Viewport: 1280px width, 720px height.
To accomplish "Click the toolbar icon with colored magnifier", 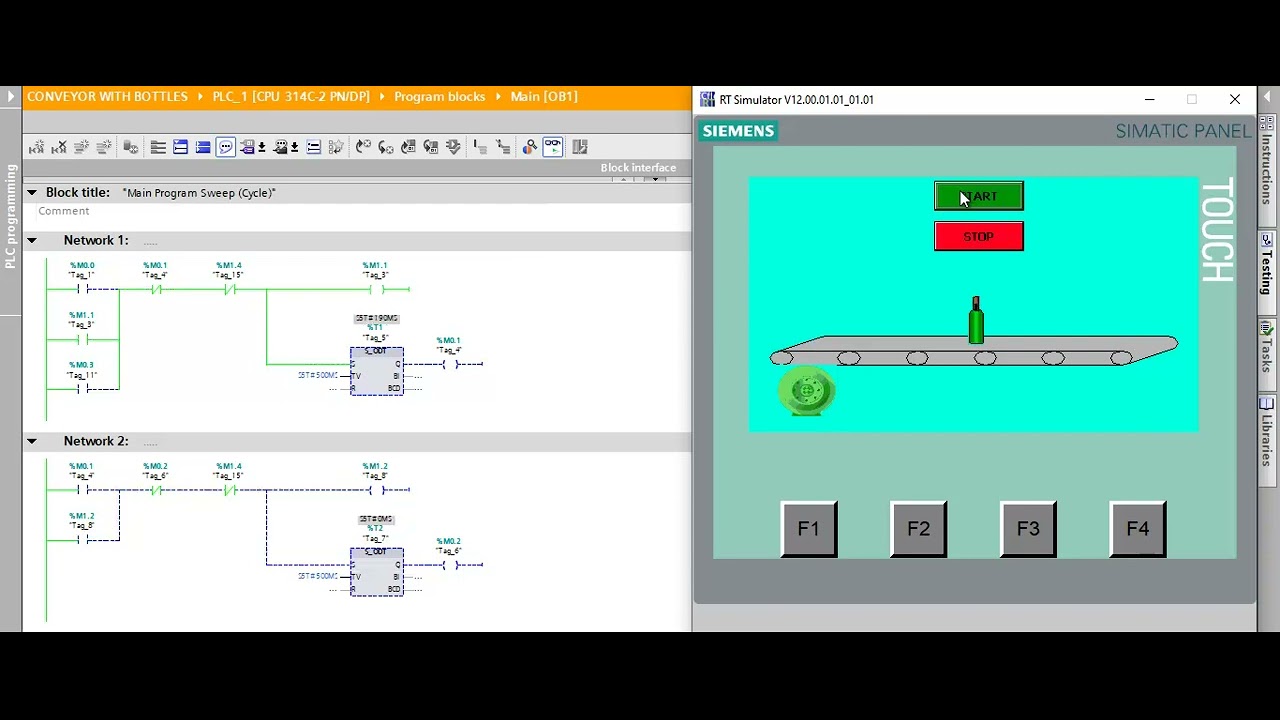I will click(529, 147).
